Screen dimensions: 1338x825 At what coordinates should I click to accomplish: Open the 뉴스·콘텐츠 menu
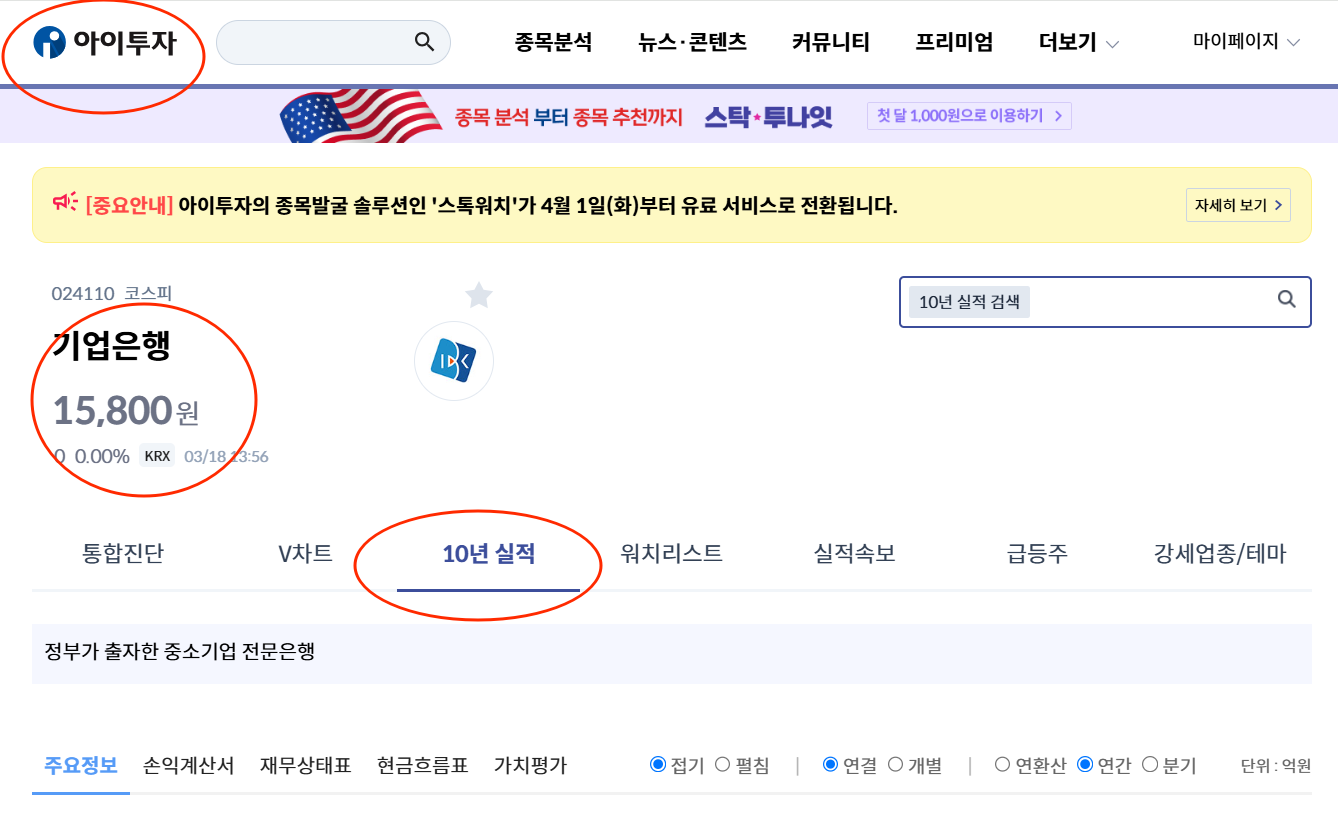click(x=692, y=42)
